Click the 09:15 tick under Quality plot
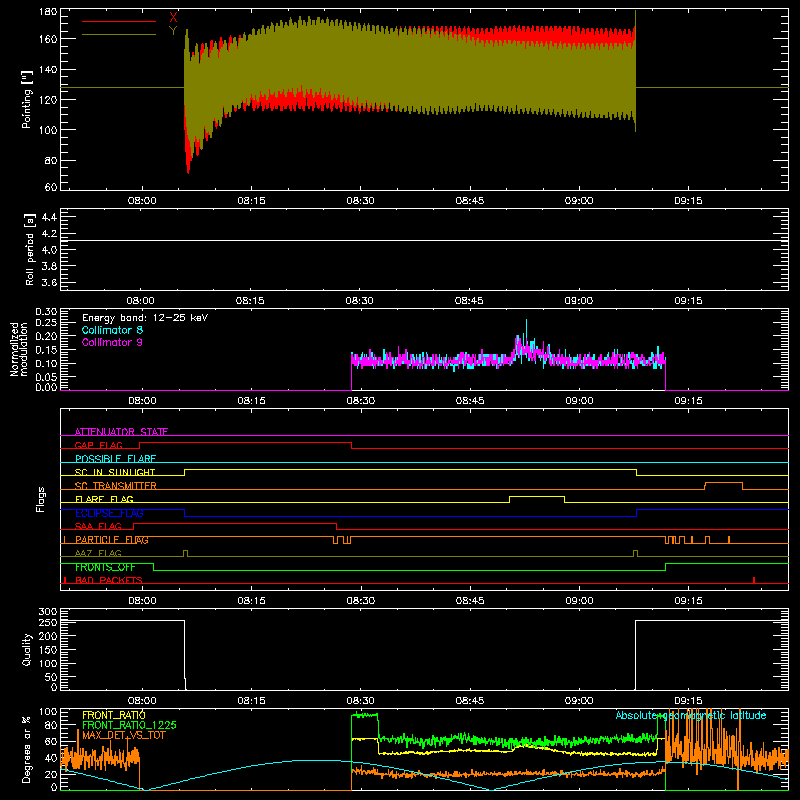Screen dimensions: 800x800 [x=688, y=701]
